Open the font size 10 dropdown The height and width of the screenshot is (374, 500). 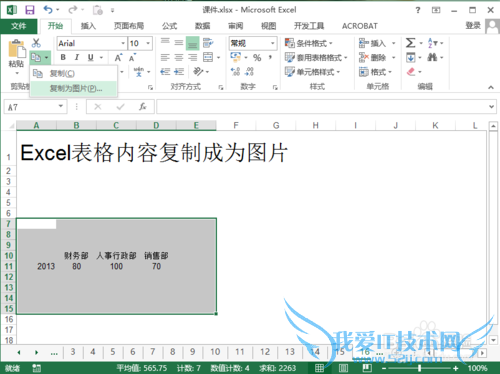click(148, 43)
